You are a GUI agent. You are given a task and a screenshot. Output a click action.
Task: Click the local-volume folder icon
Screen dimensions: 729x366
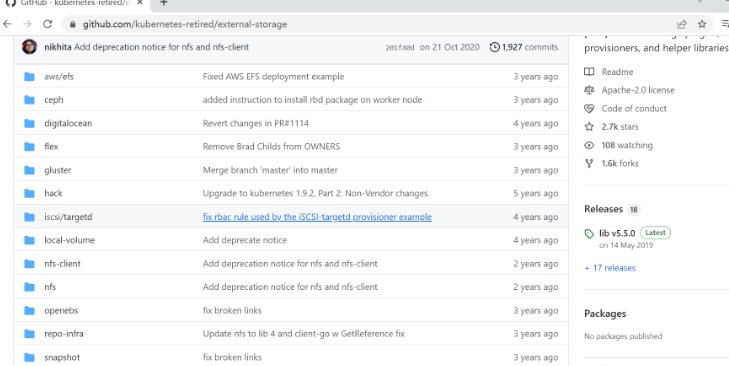(29, 240)
